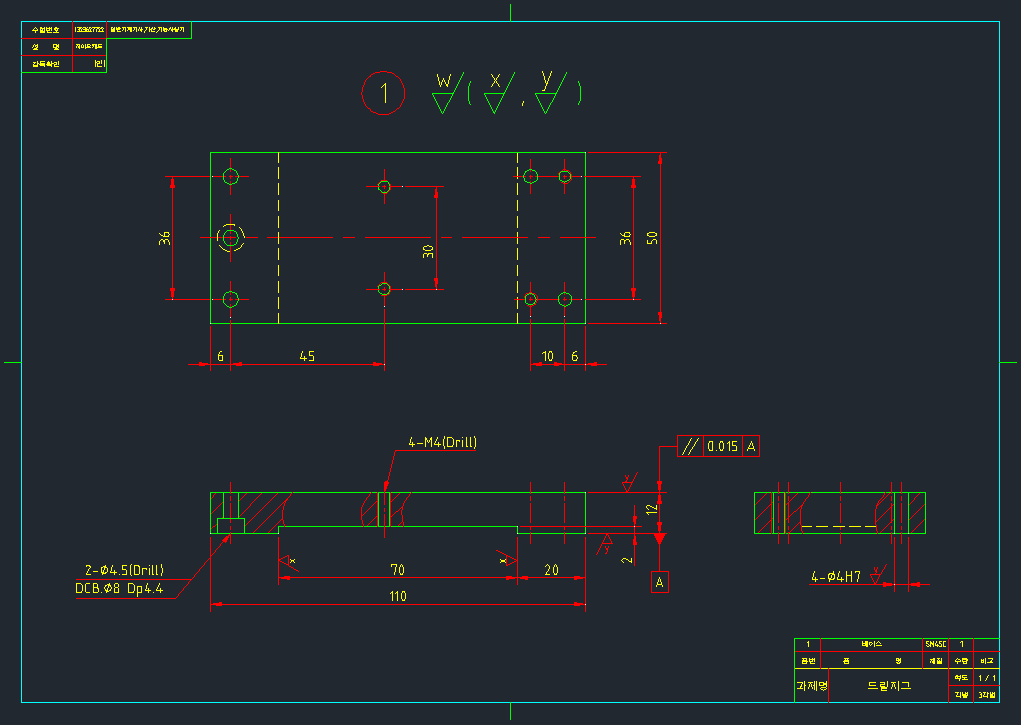Viewport: 1021px width, 725px height.
Task: Select the 6 dimension right of 10
Action: (574, 356)
